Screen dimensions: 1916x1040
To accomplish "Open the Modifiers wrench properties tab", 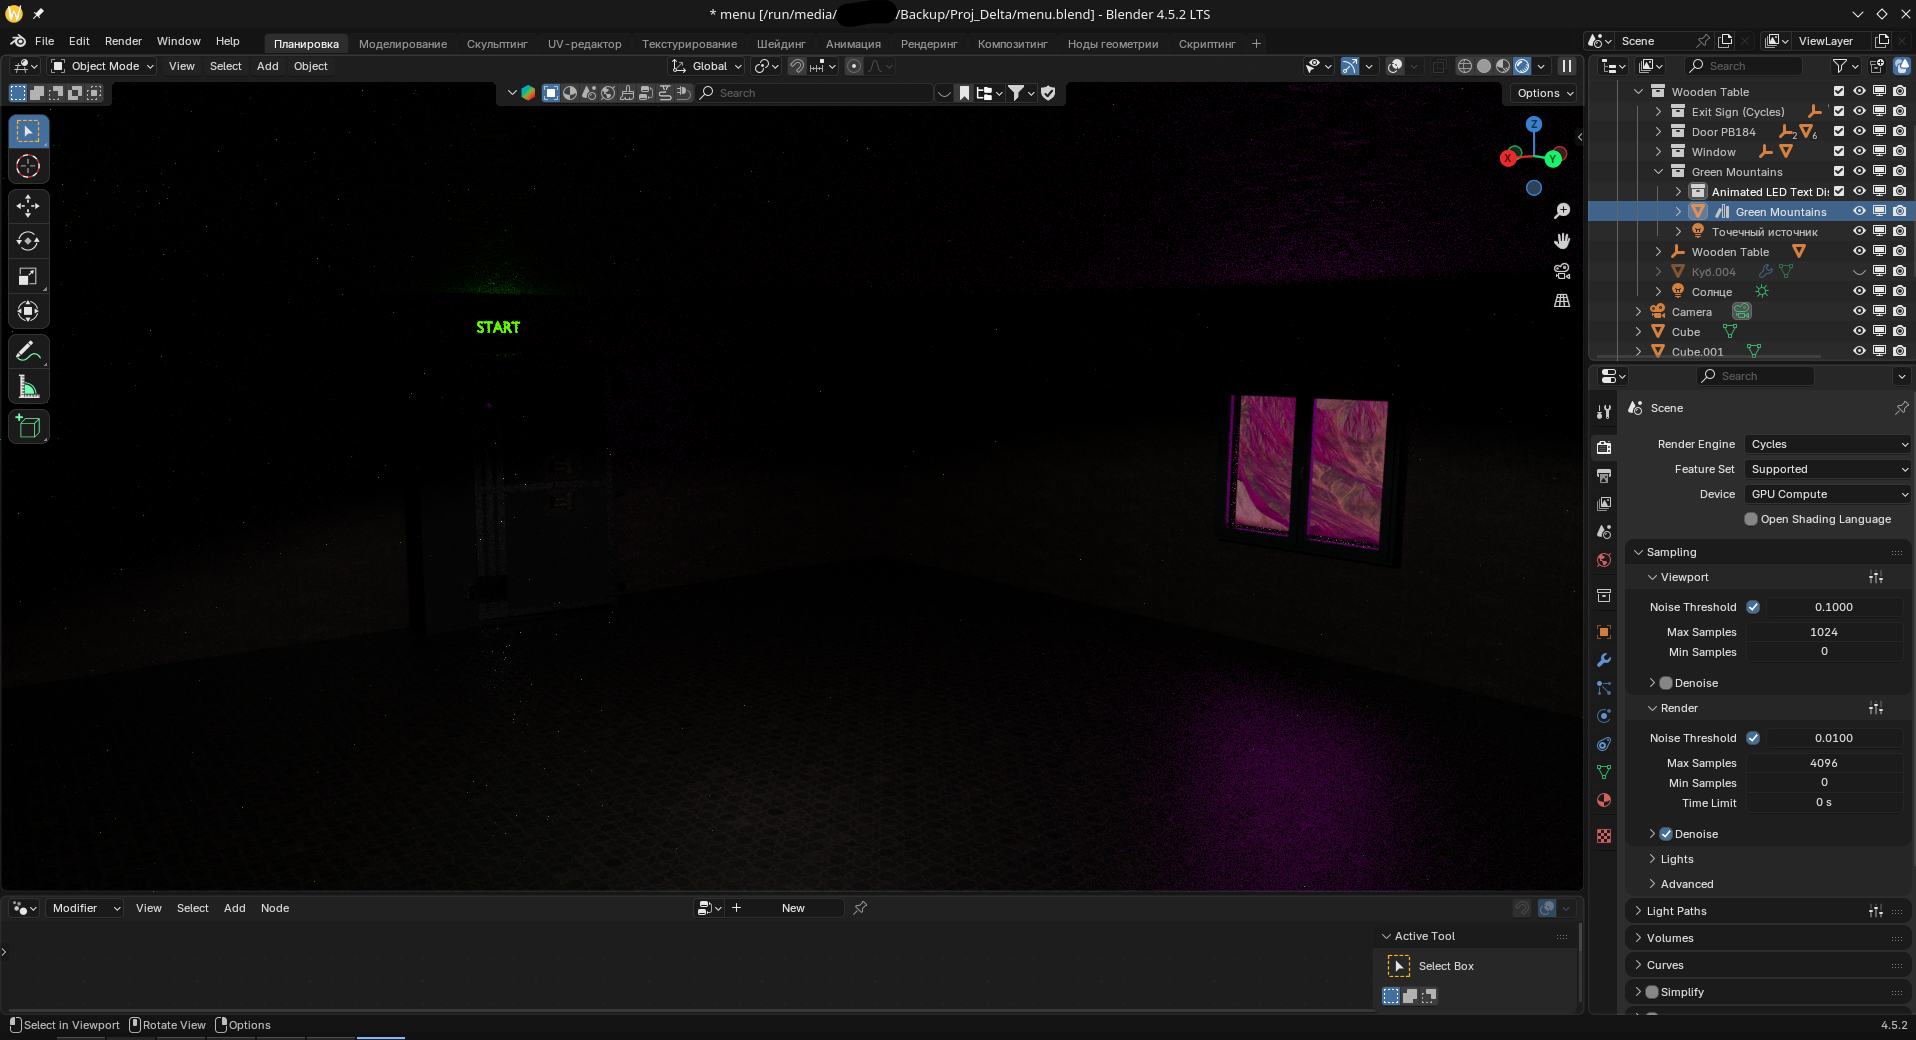I will click(1604, 660).
